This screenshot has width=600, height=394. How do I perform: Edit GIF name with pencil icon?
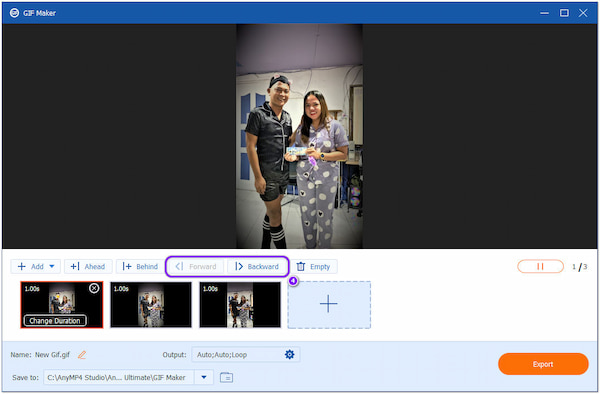[82, 355]
